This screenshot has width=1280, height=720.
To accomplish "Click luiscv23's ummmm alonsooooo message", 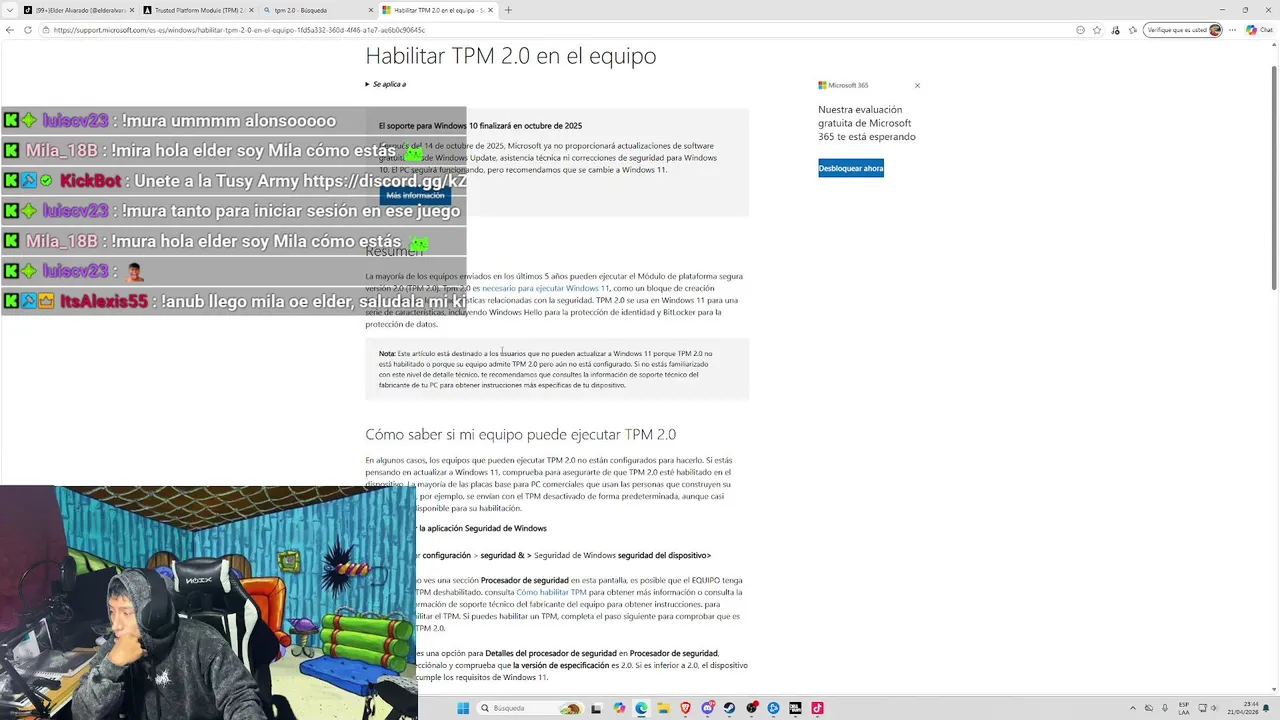I will 234,121.
